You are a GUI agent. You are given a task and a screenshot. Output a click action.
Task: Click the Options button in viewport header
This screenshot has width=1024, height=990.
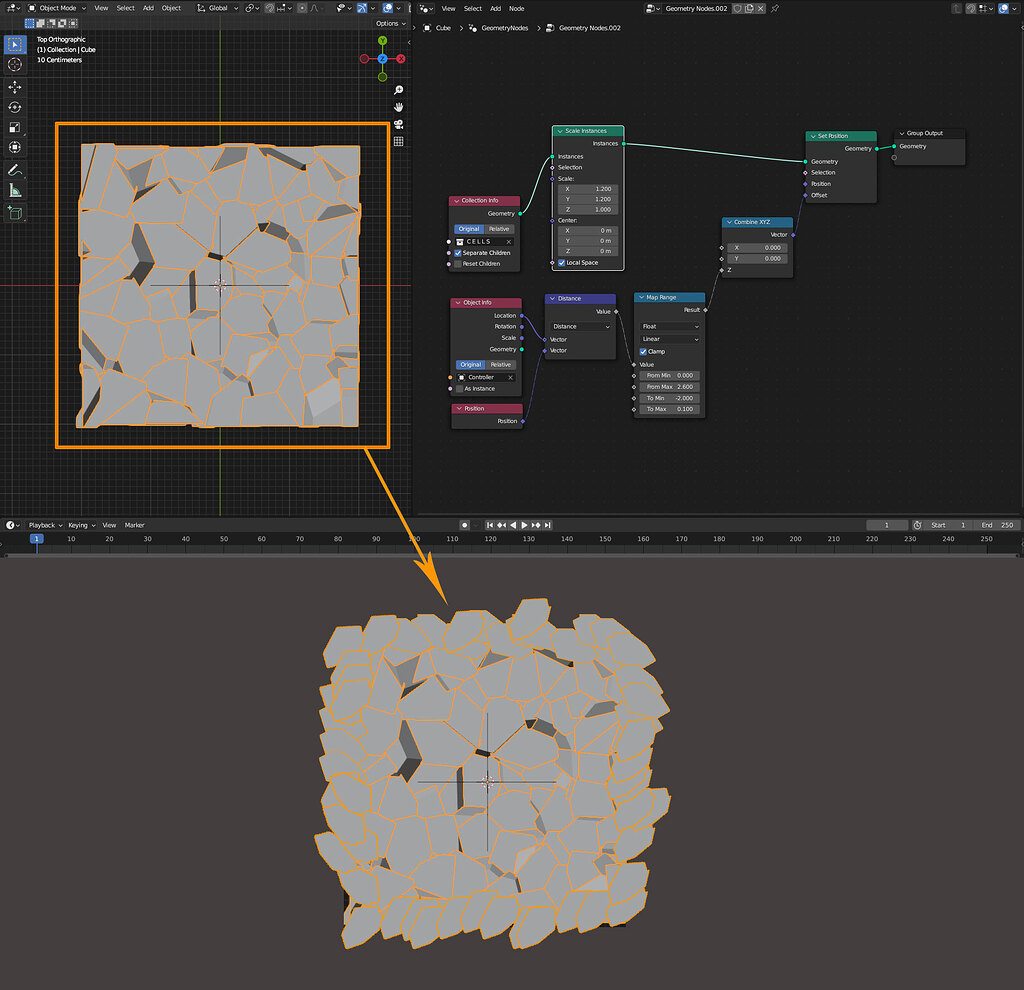(389, 23)
